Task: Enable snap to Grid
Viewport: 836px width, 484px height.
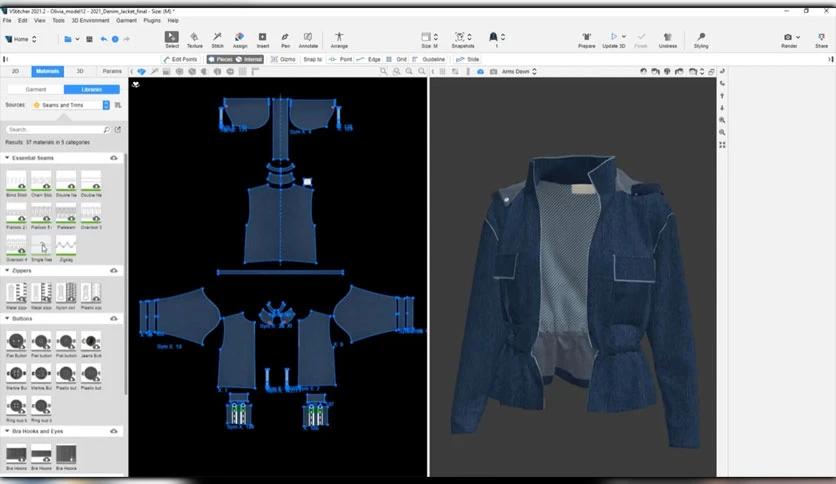Action: [397, 59]
